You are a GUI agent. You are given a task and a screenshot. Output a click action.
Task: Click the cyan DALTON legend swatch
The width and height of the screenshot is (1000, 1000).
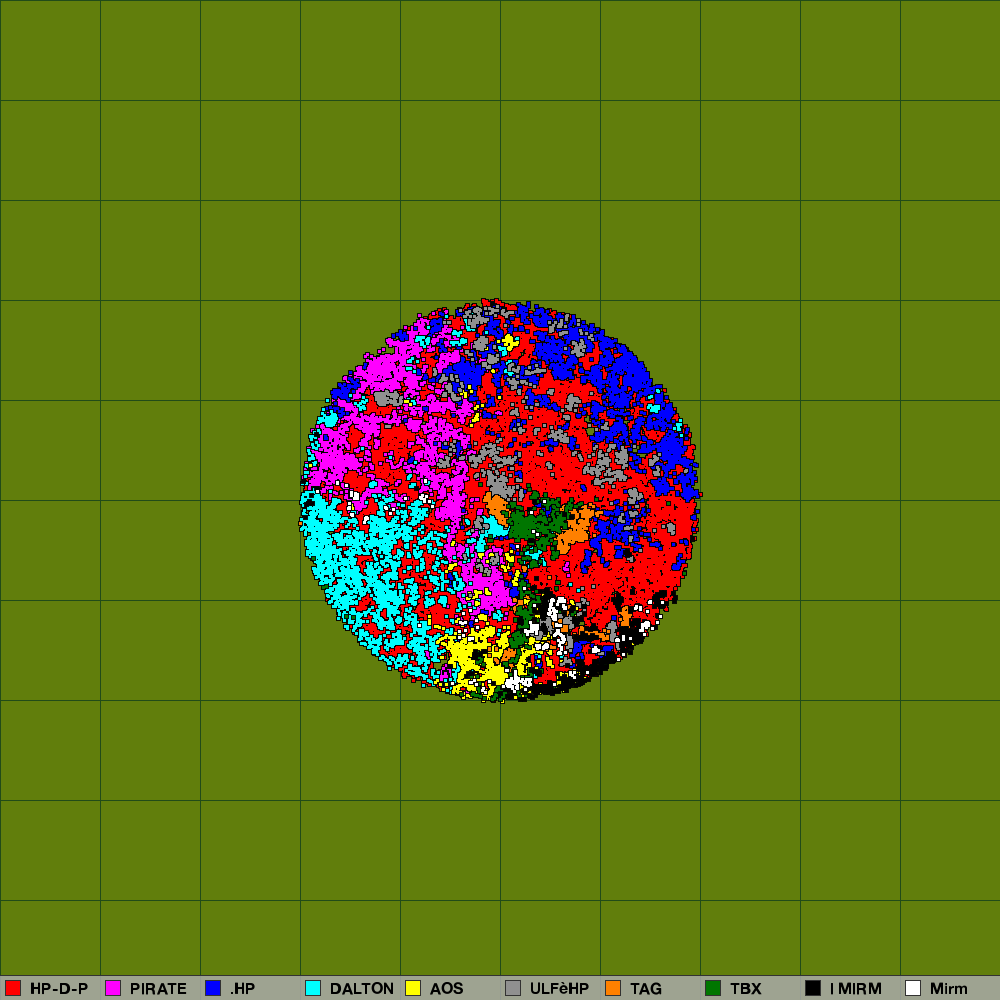coord(313,988)
